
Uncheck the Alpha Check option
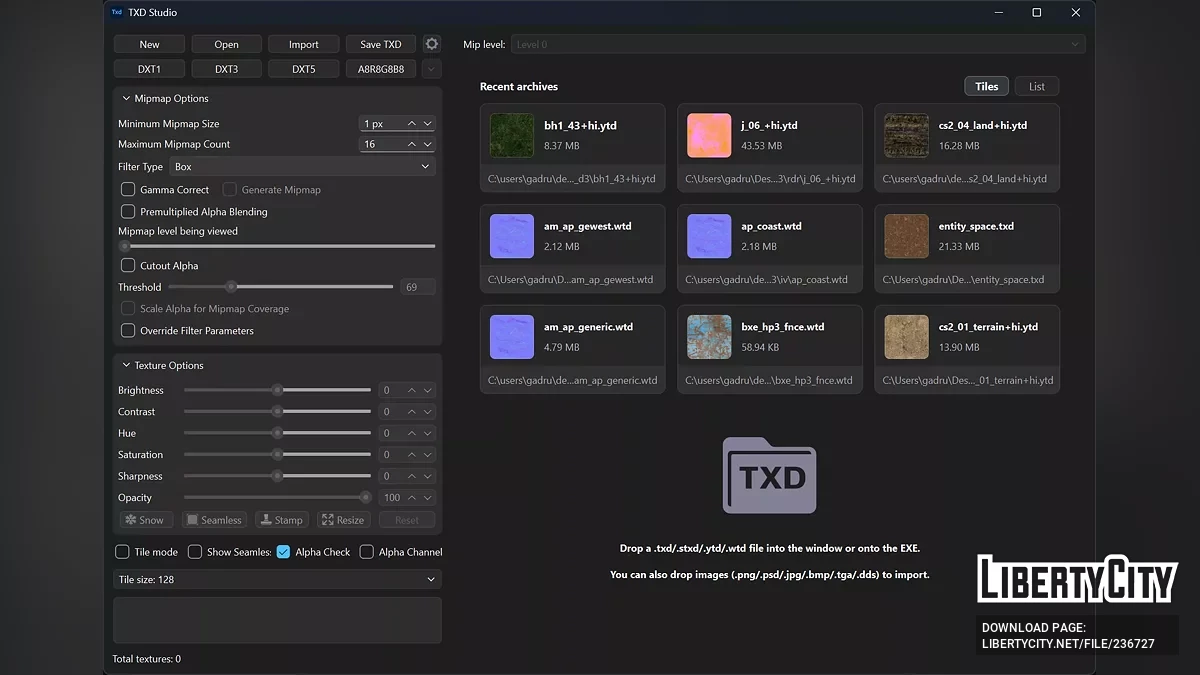pos(284,552)
